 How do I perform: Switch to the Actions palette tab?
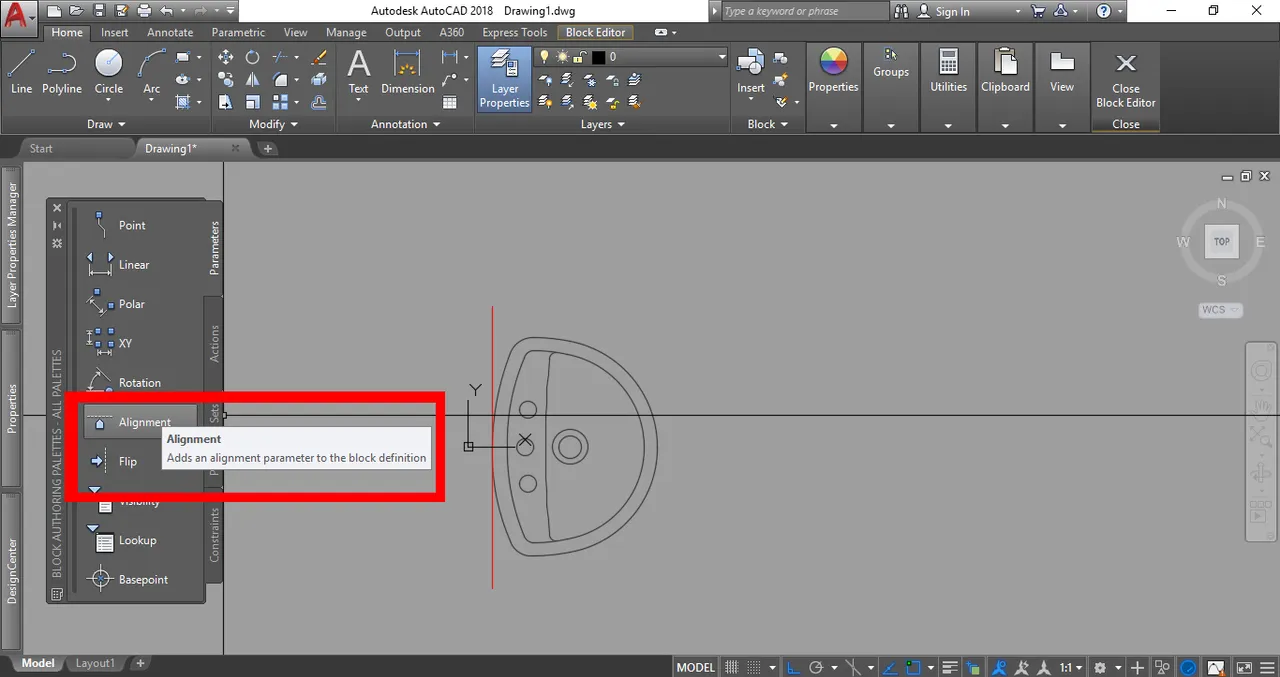click(x=214, y=343)
